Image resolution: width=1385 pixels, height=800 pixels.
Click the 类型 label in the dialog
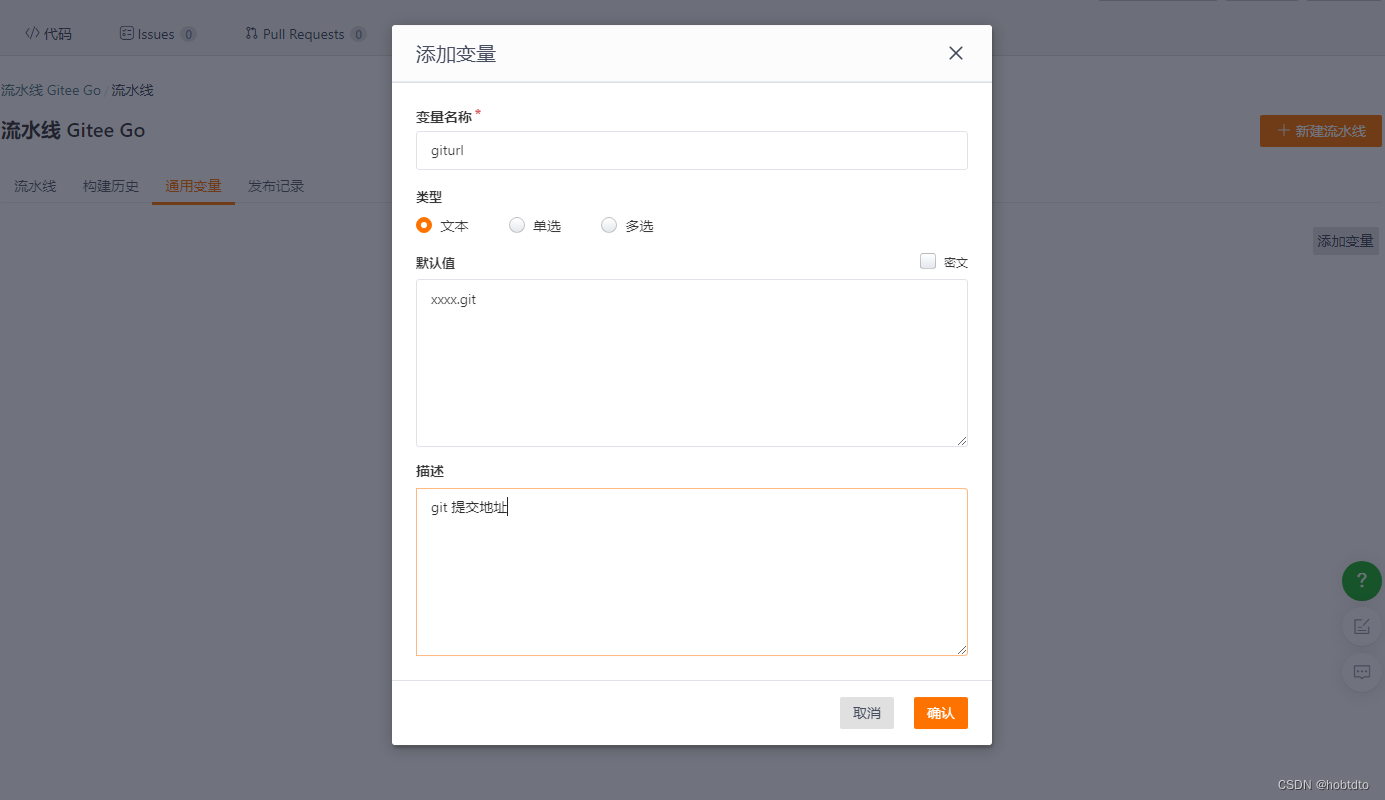[429, 197]
